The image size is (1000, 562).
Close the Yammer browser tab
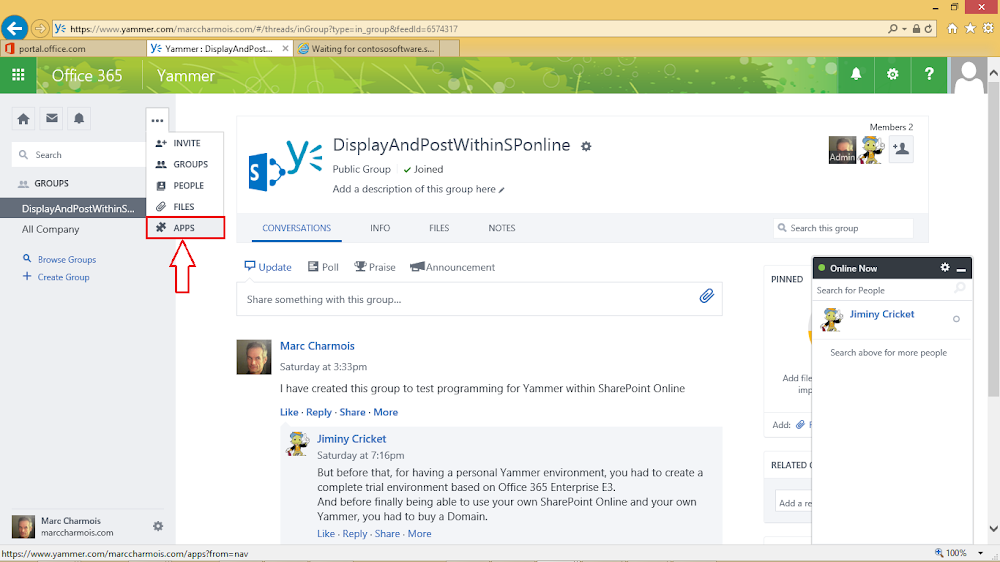(x=285, y=48)
